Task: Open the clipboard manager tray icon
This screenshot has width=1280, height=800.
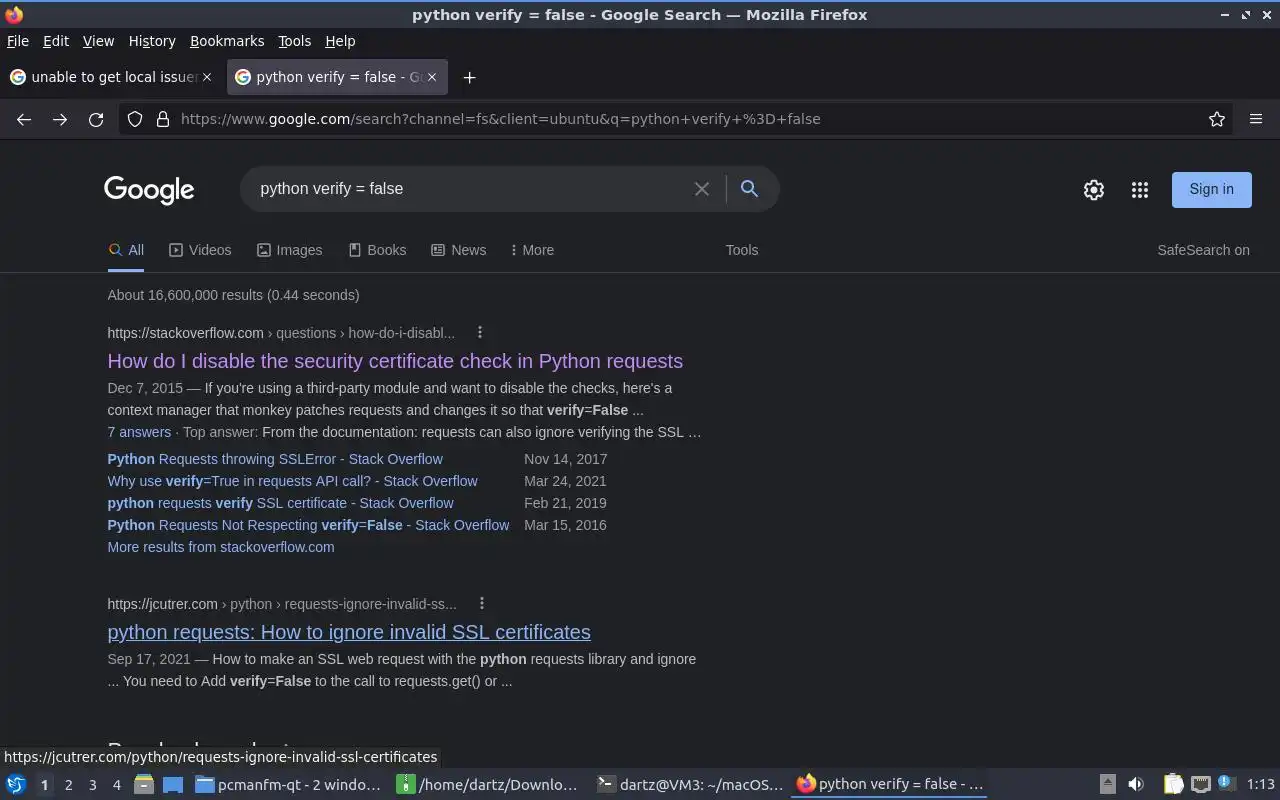Action: [x=1173, y=785]
